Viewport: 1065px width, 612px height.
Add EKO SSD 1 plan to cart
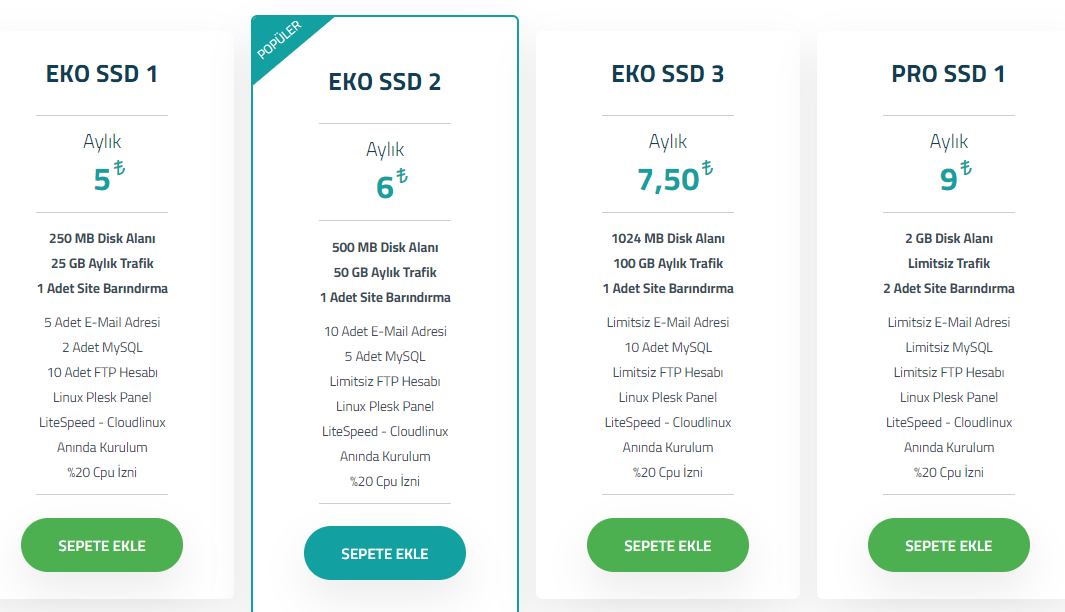click(x=102, y=545)
